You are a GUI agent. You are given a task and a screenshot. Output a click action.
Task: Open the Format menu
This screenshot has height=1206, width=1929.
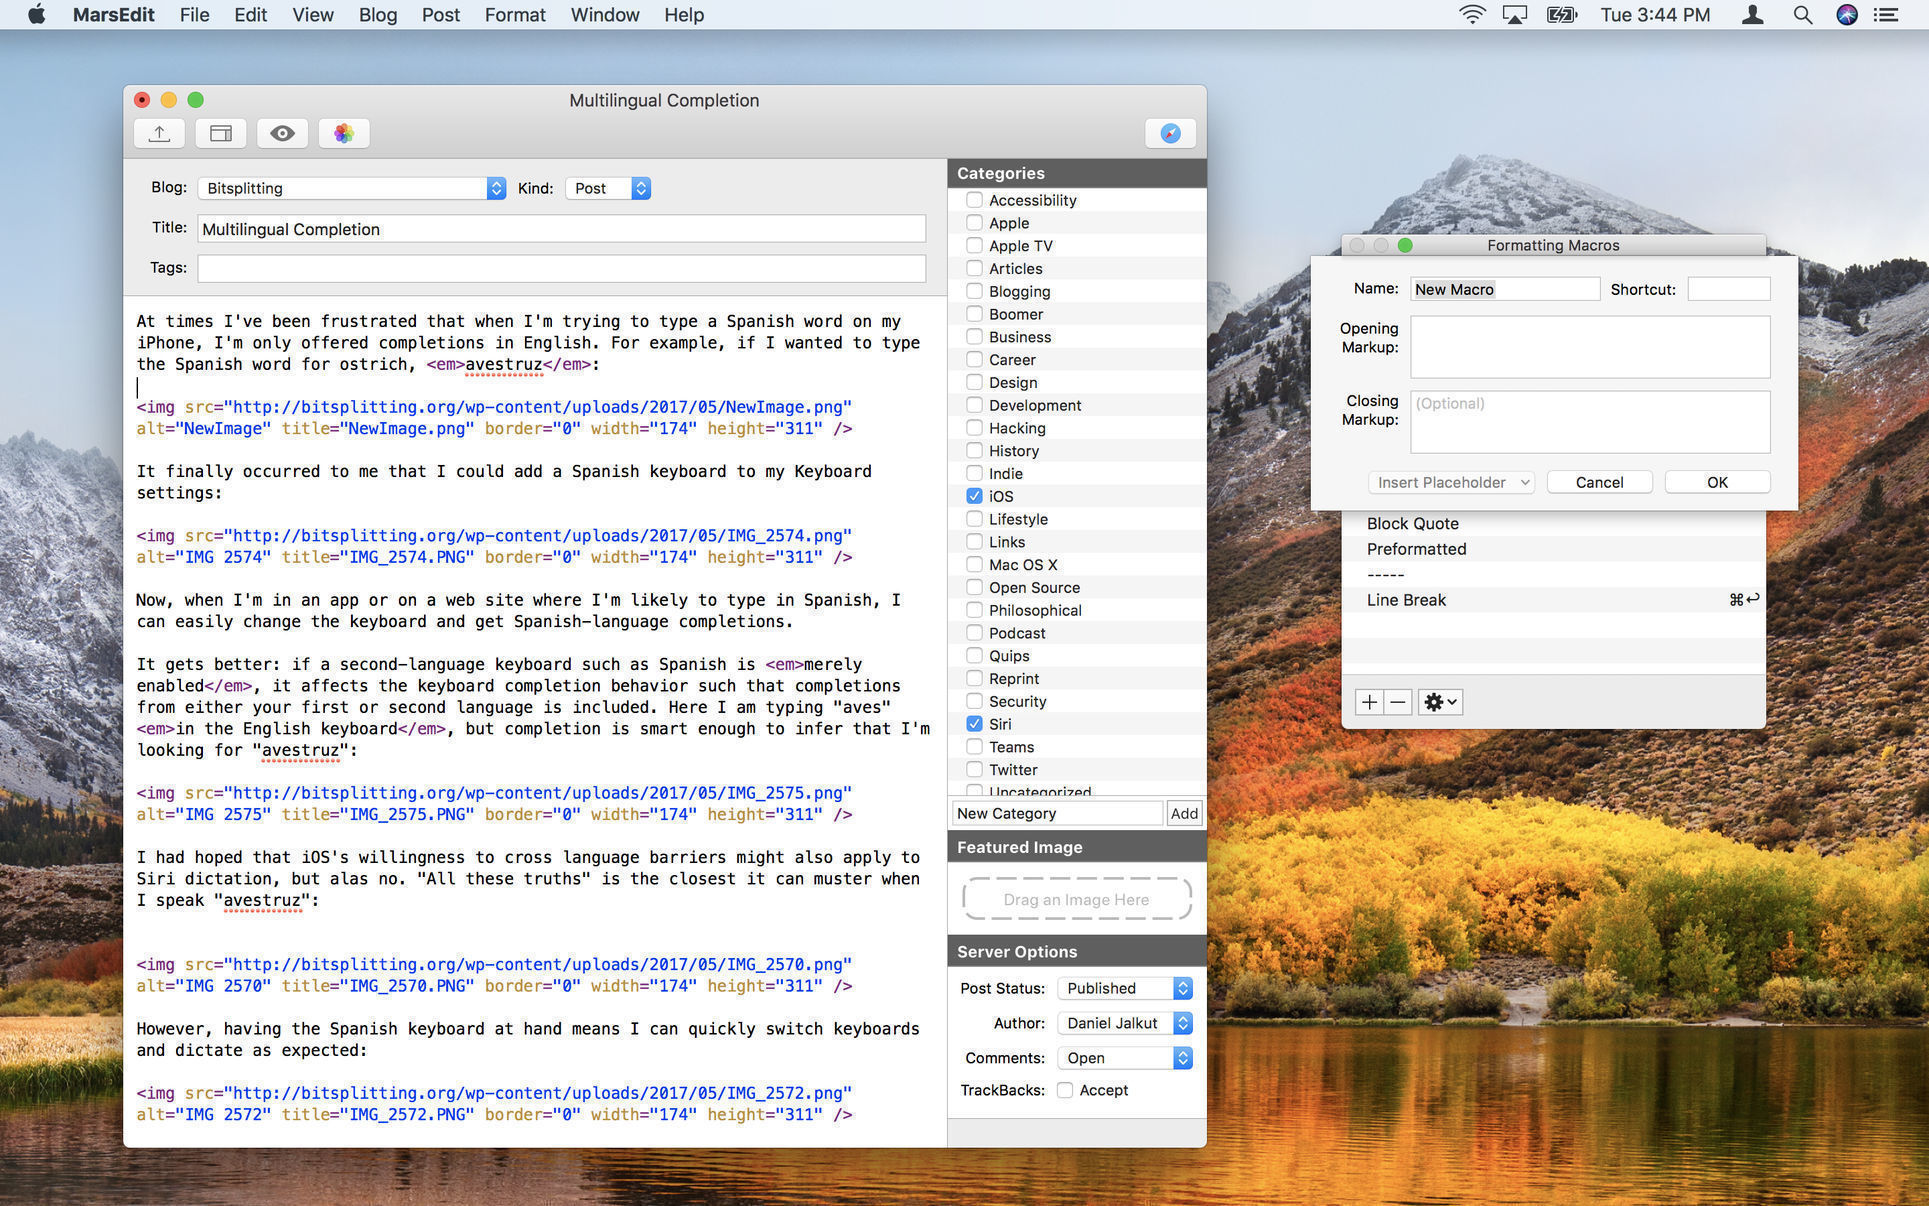click(514, 15)
